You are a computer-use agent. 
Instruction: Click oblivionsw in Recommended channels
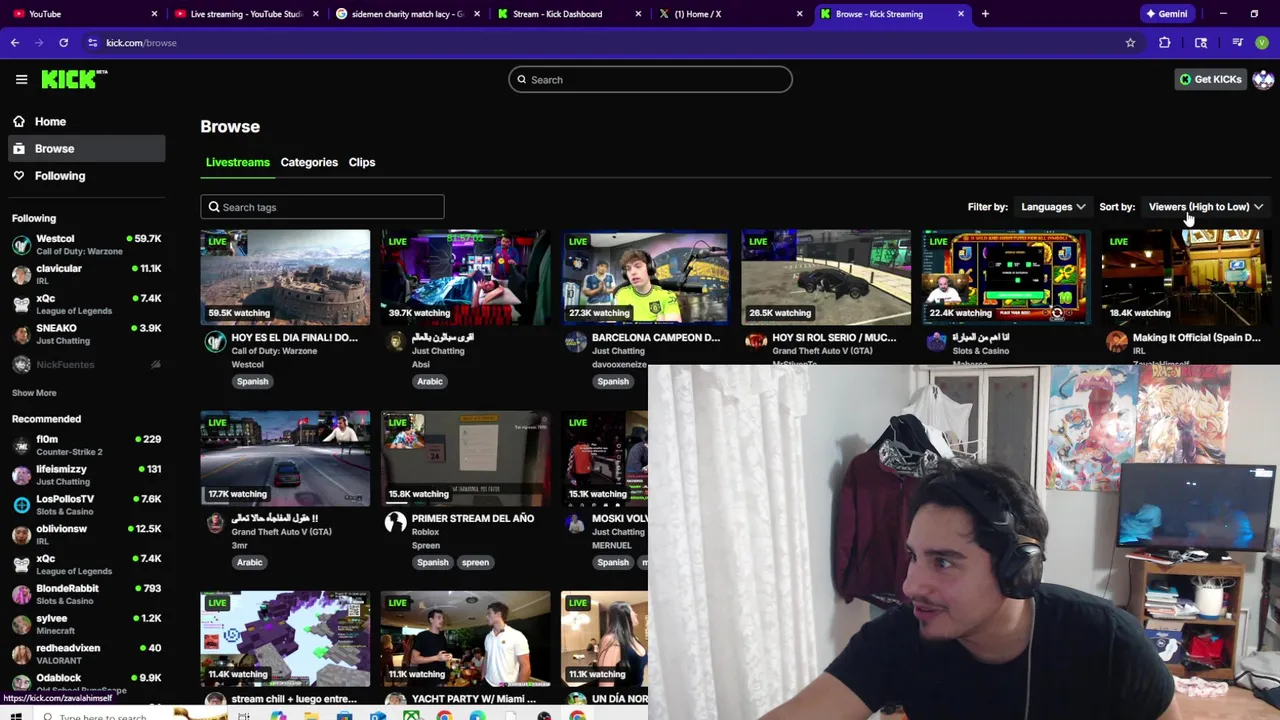coord(86,535)
